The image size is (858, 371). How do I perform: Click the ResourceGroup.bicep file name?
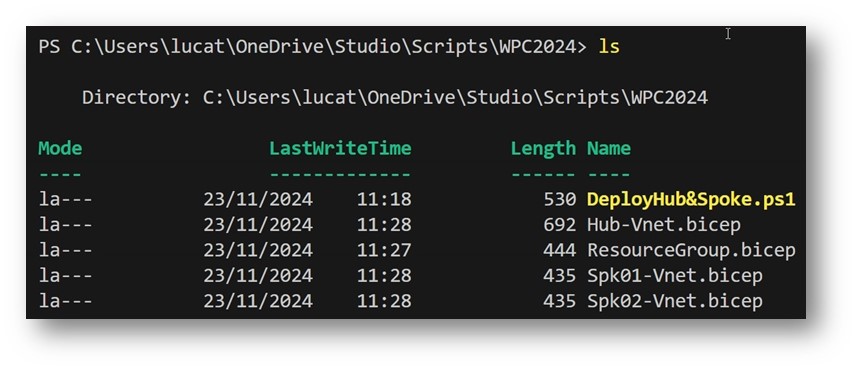691,250
